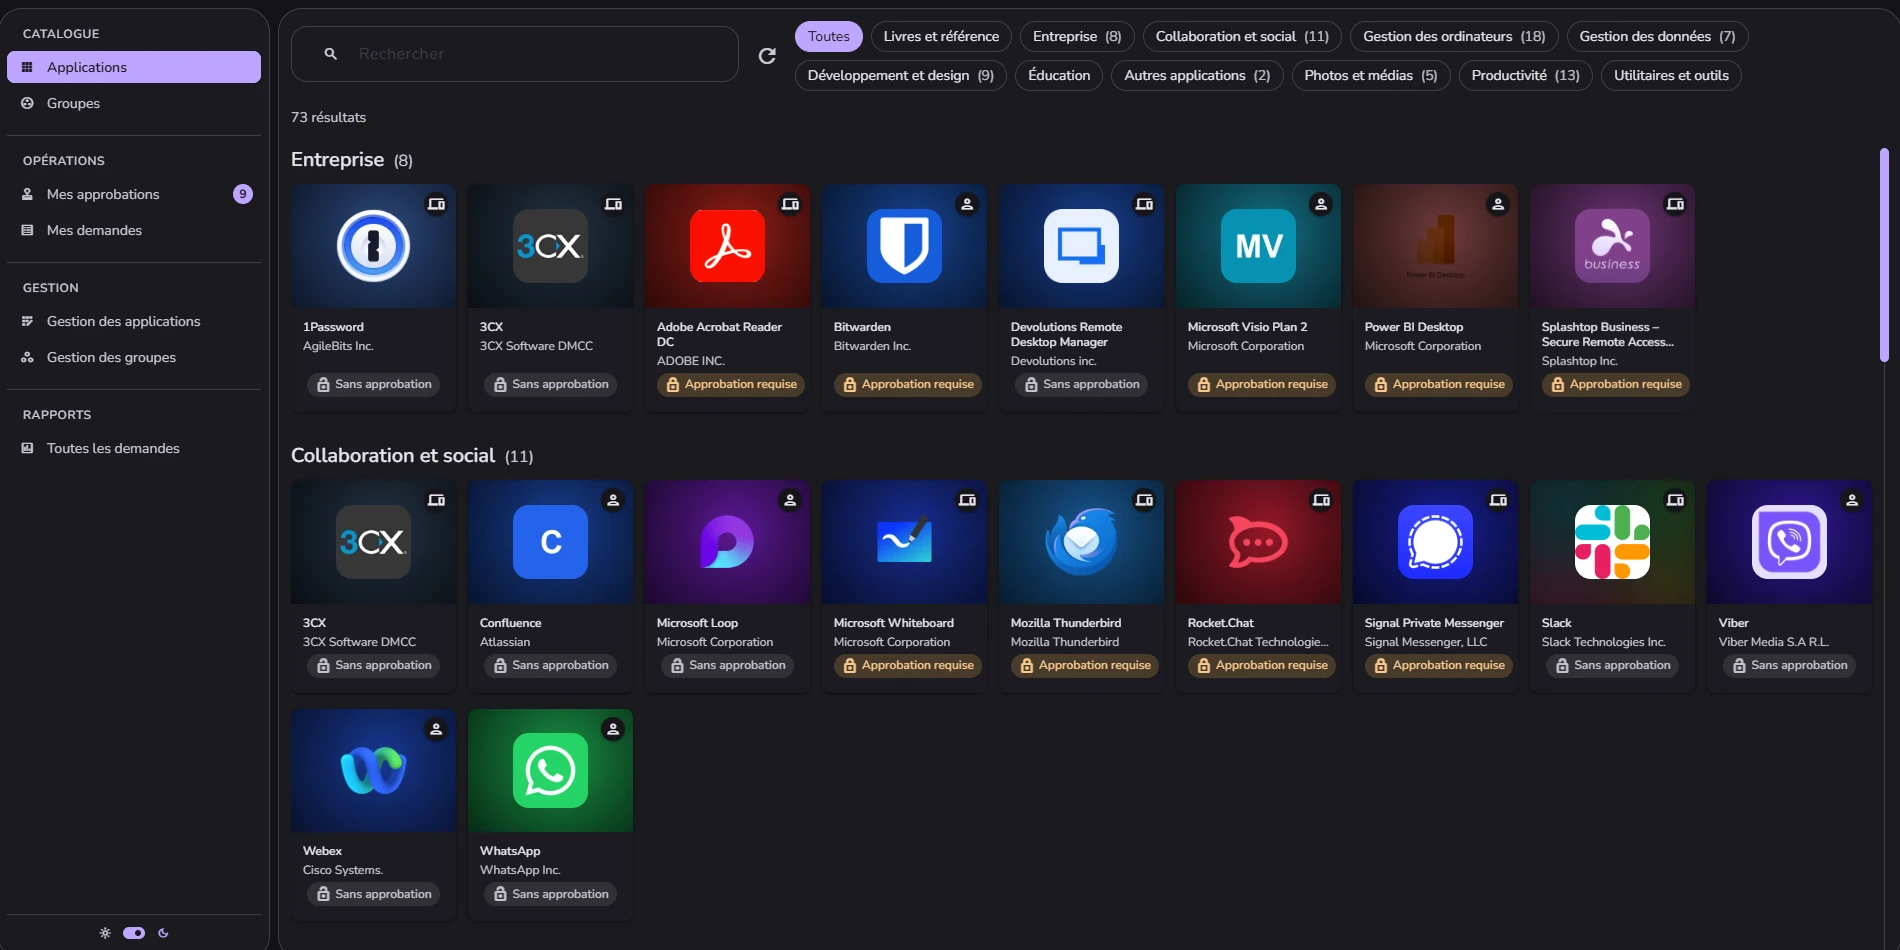Select the Toutes category filter
Image resolution: width=1900 pixels, height=950 pixels.
click(x=829, y=36)
